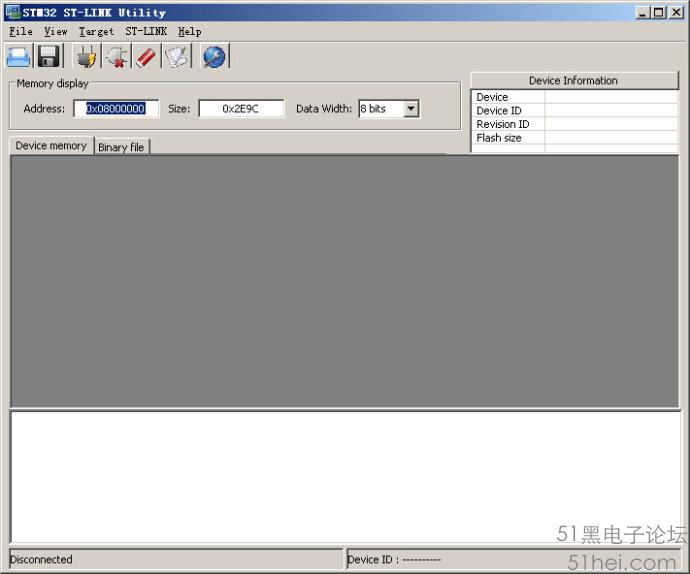Switch to the Device memory tab
This screenshot has width=690, height=574.
pyautogui.click(x=51, y=146)
